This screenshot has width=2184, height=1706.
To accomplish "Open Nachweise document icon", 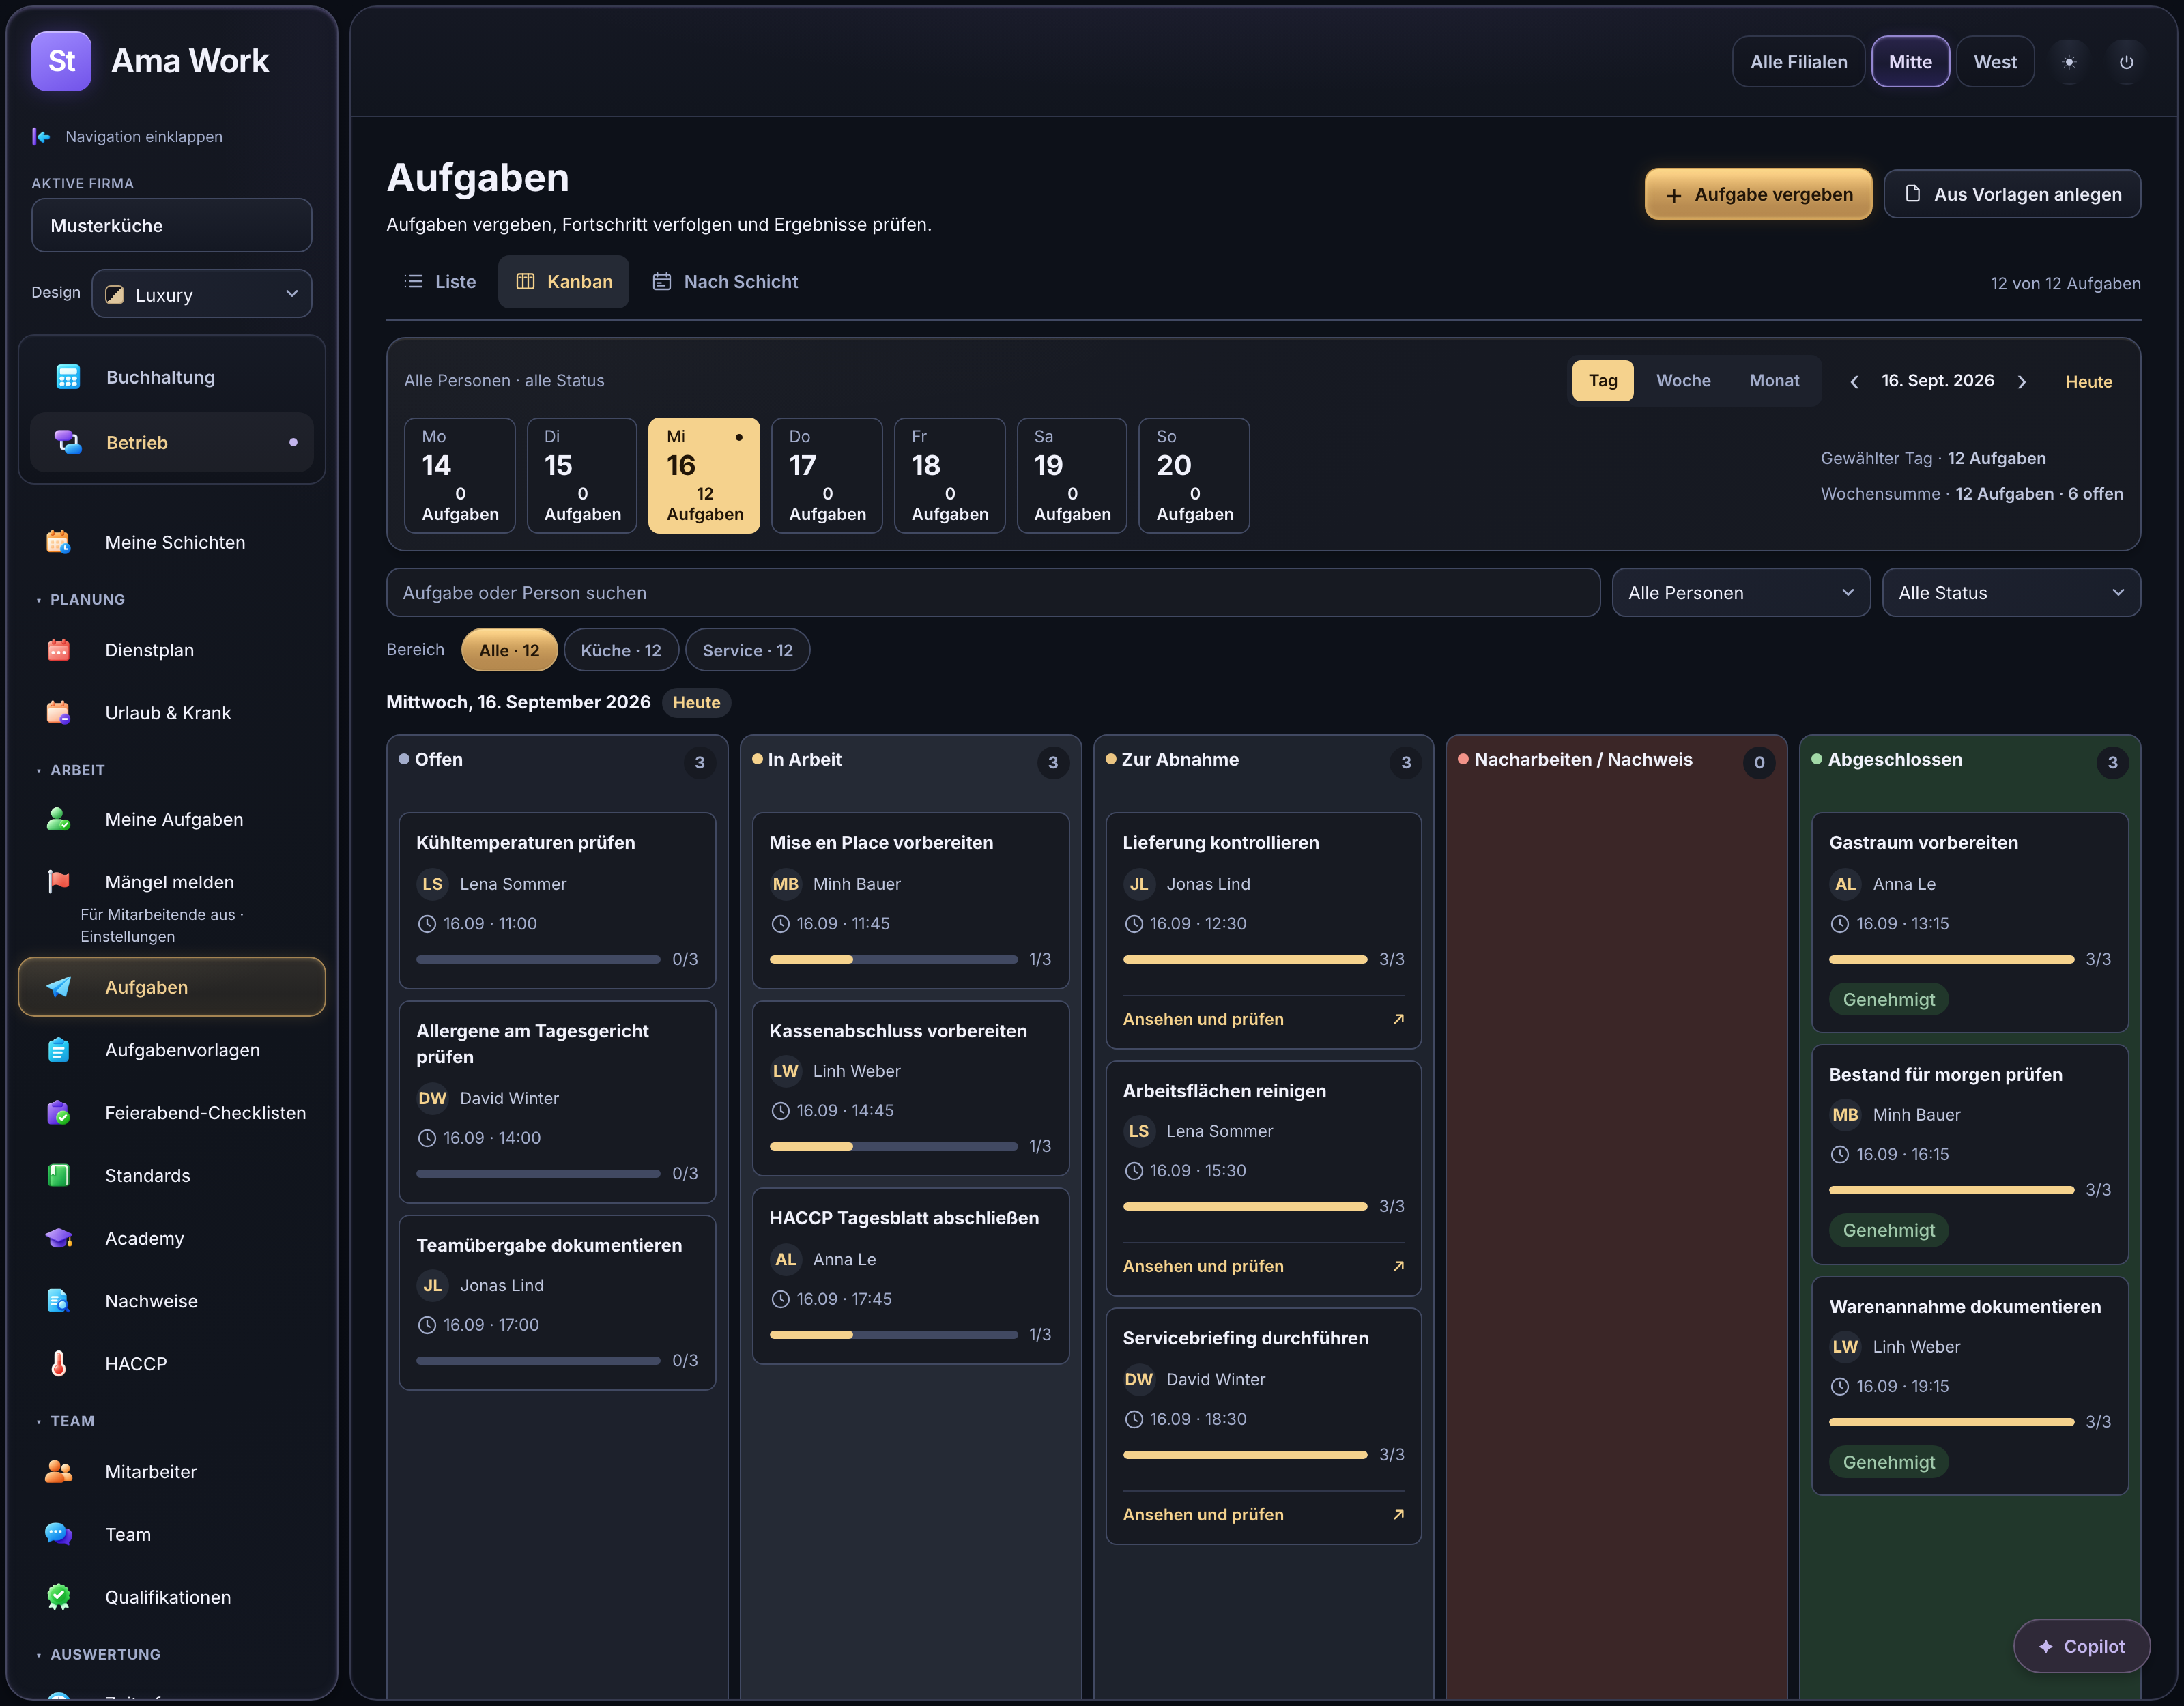I will point(59,1301).
